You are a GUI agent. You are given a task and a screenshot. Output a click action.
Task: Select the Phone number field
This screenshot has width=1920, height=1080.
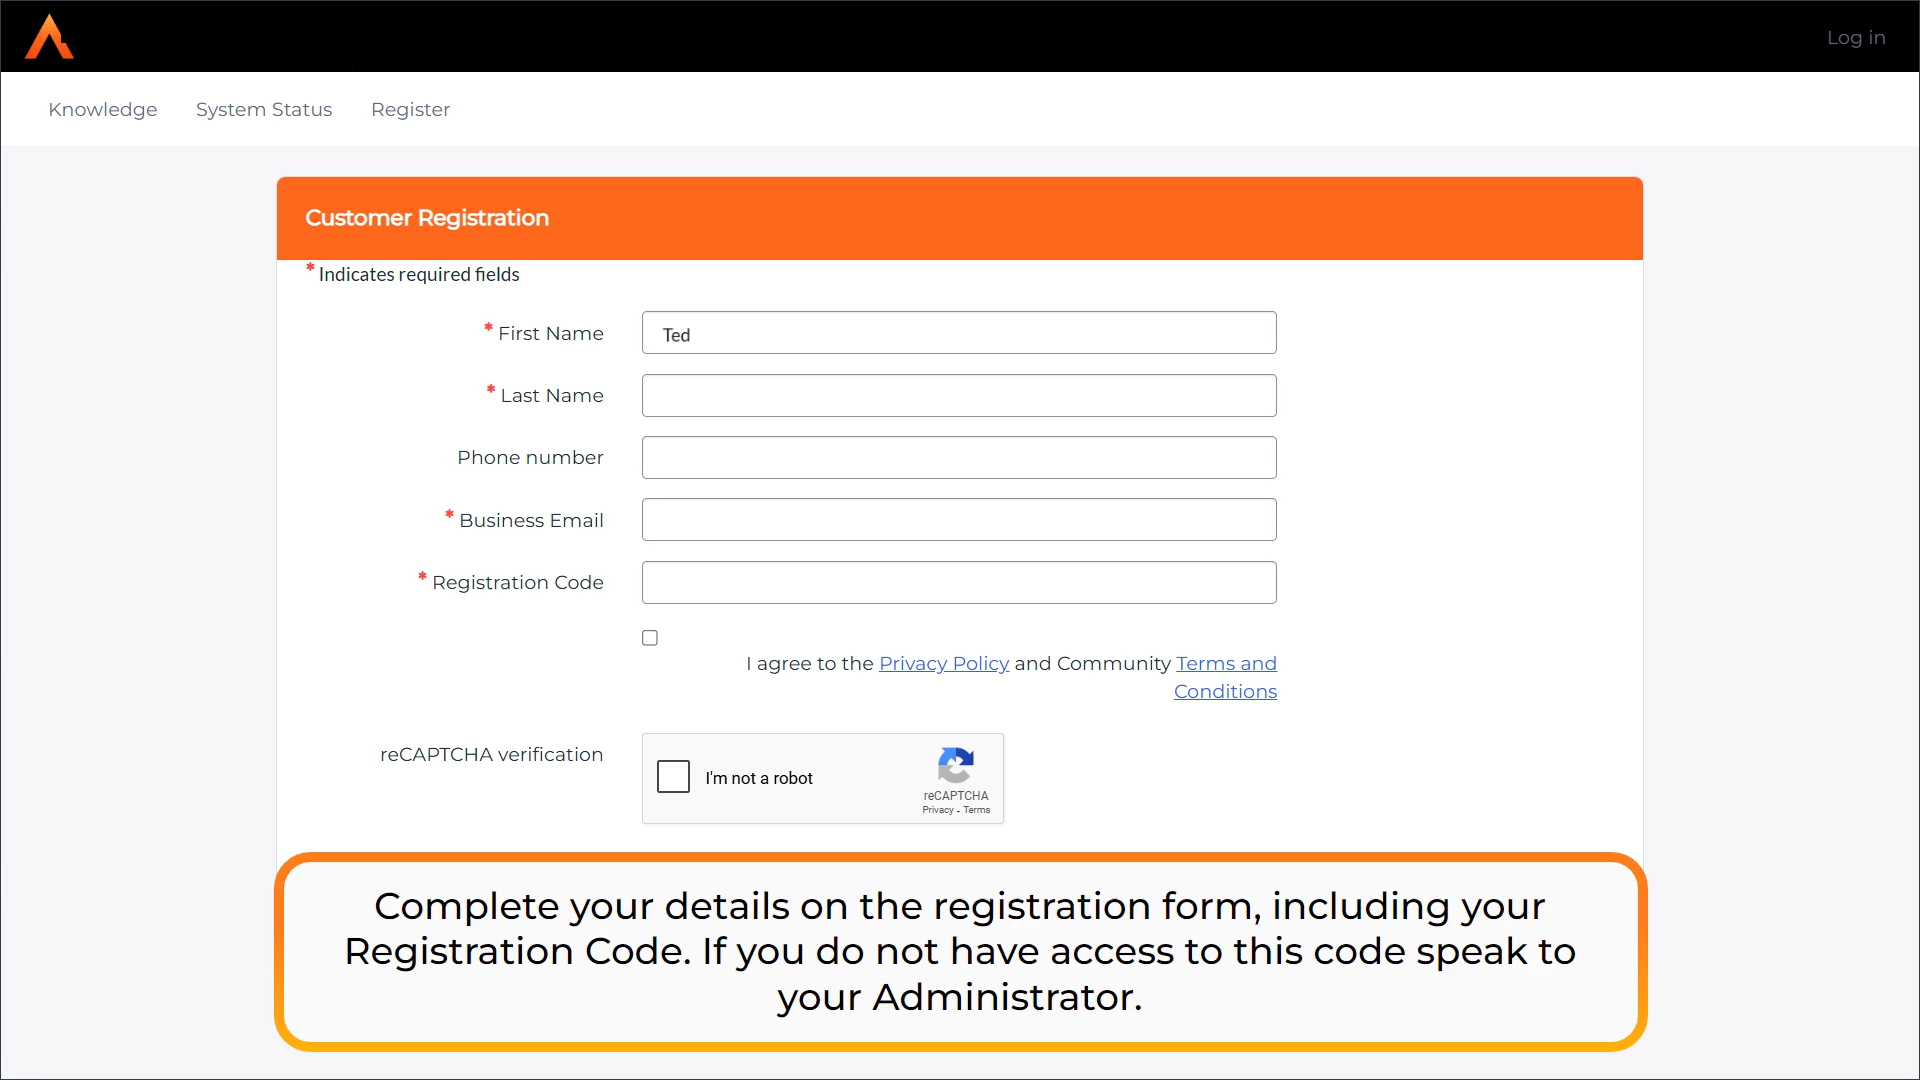(x=958, y=458)
